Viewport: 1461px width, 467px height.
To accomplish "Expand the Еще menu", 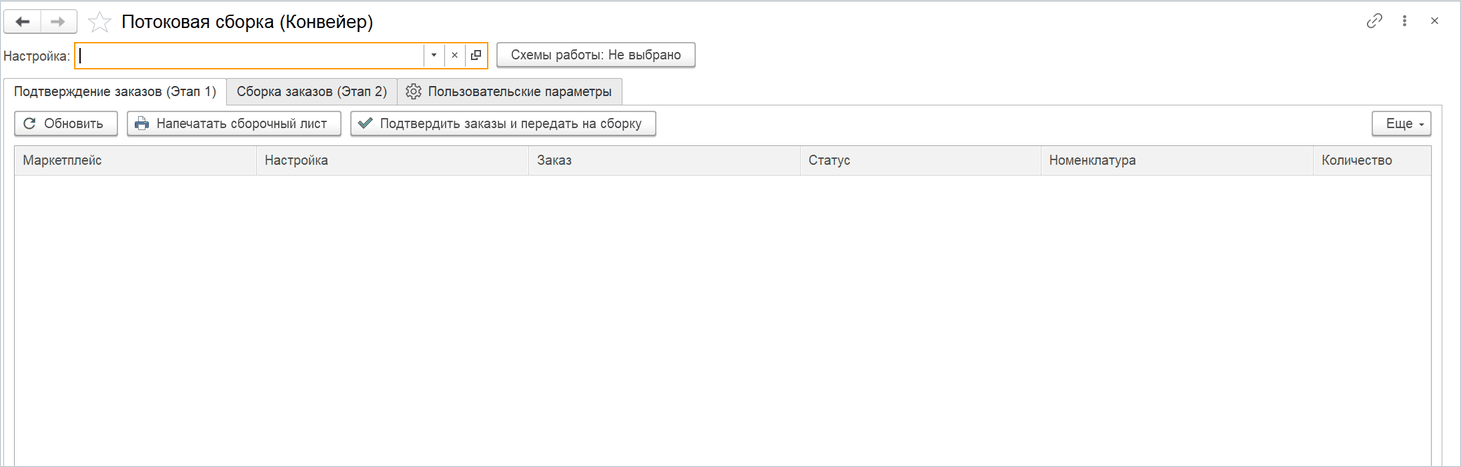I will point(1402,123).
